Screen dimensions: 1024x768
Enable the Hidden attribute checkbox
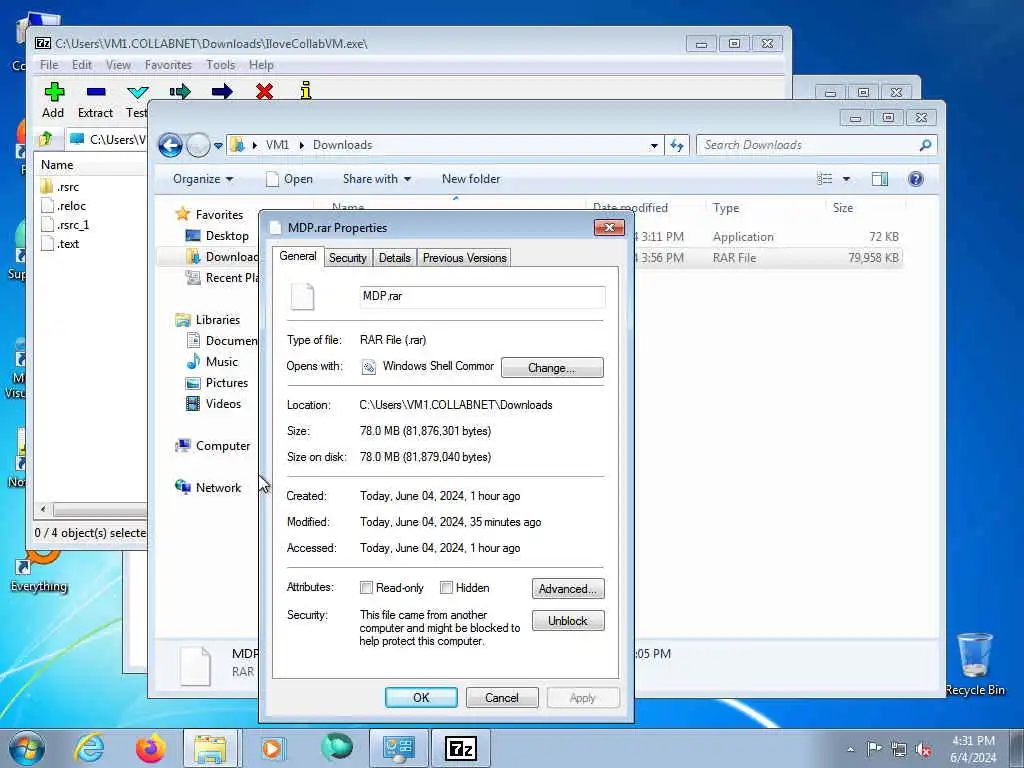[446, 588]
